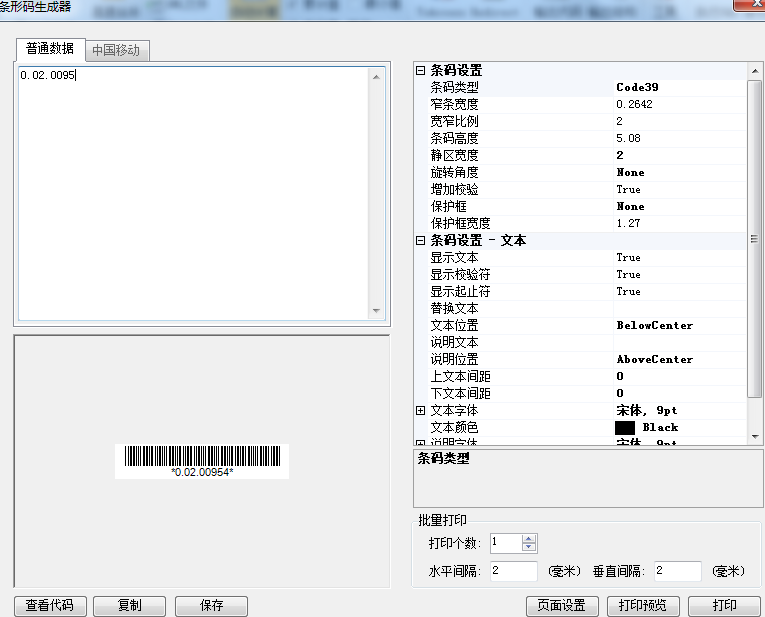
Task: Increase 打印个数 with the up spinner
Action: pyautogui.click(x=529, y=539)
